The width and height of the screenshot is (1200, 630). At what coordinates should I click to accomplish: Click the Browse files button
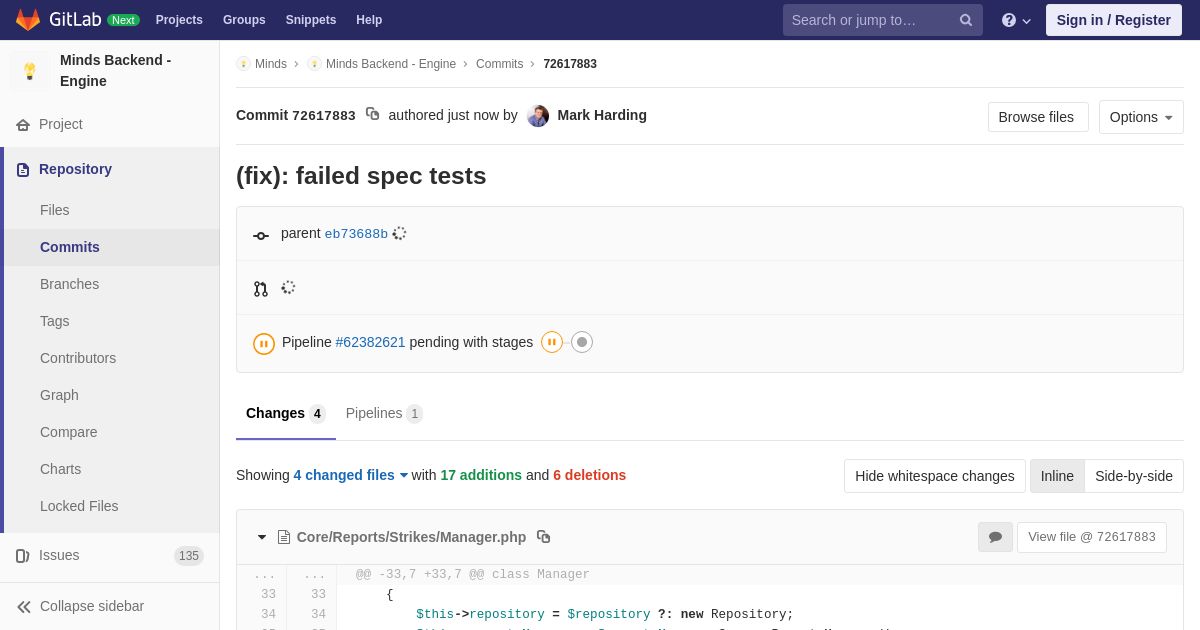1036,117
